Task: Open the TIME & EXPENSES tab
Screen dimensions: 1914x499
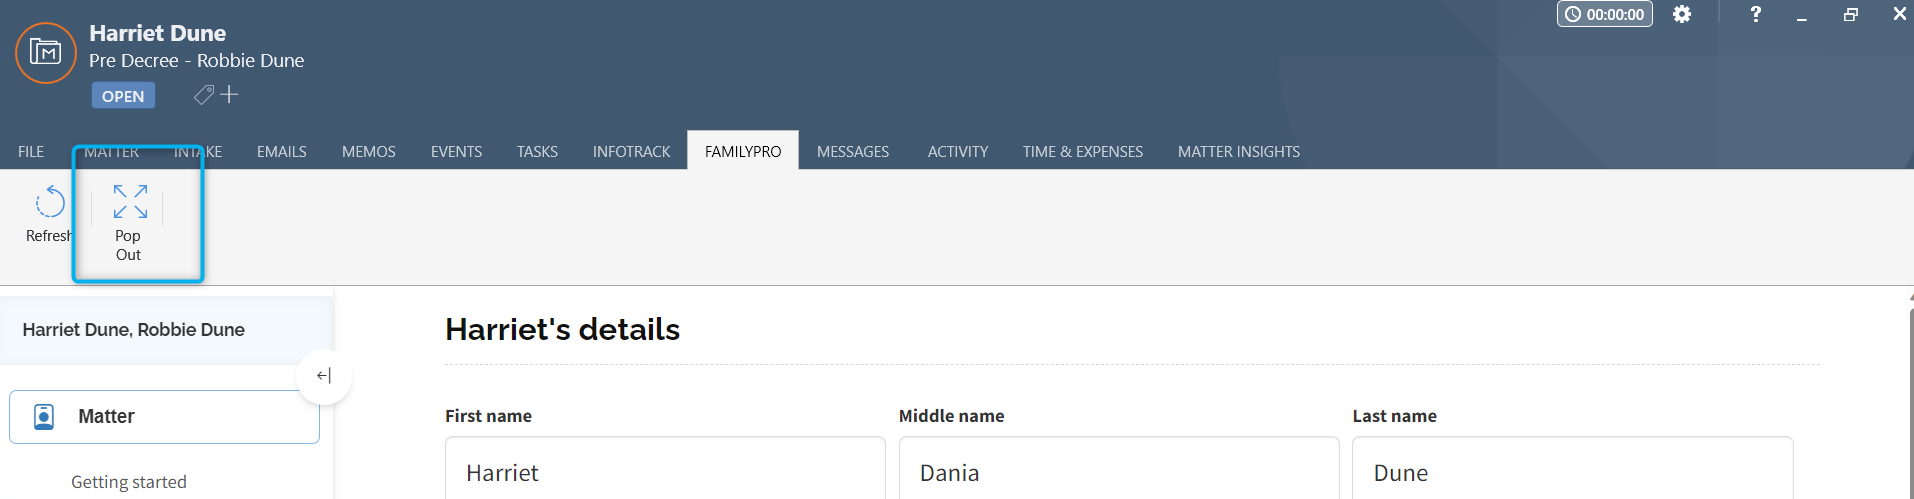Action: (1083, 152)
